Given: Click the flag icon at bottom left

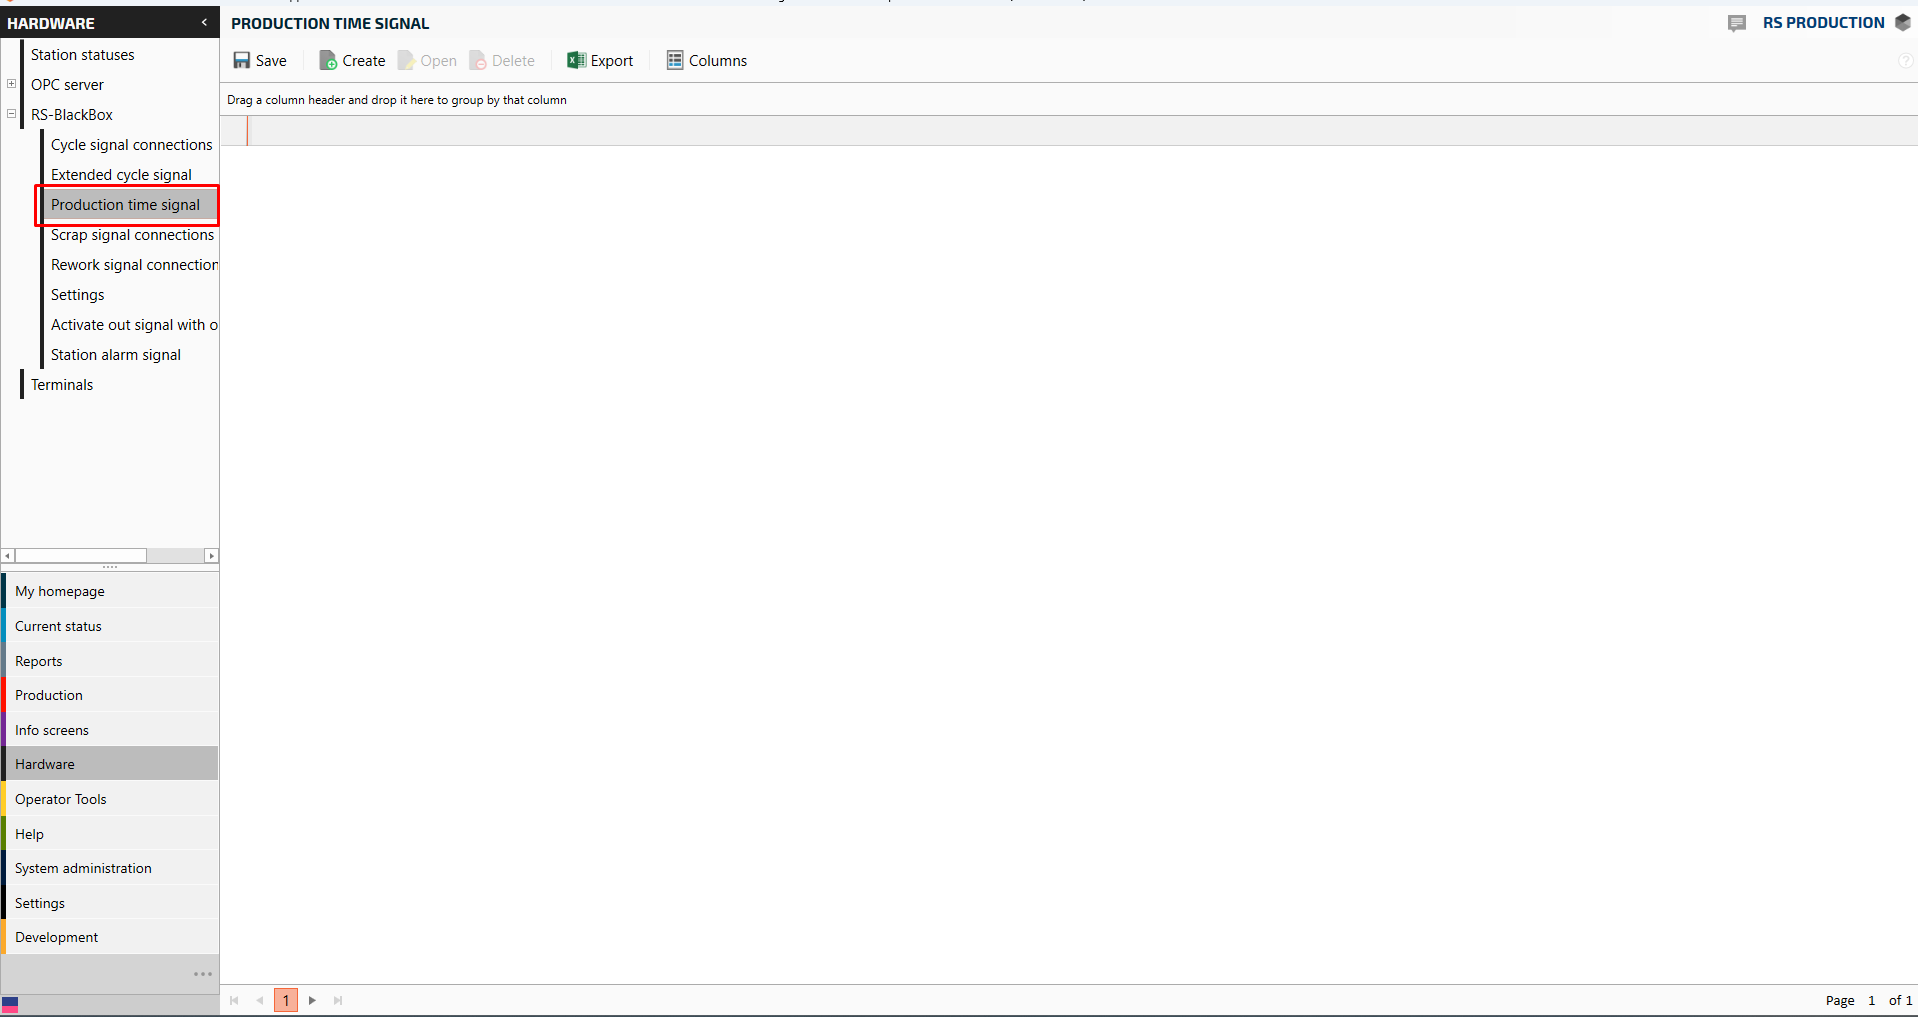Looking at the screenshot, I should point(10,1004).
